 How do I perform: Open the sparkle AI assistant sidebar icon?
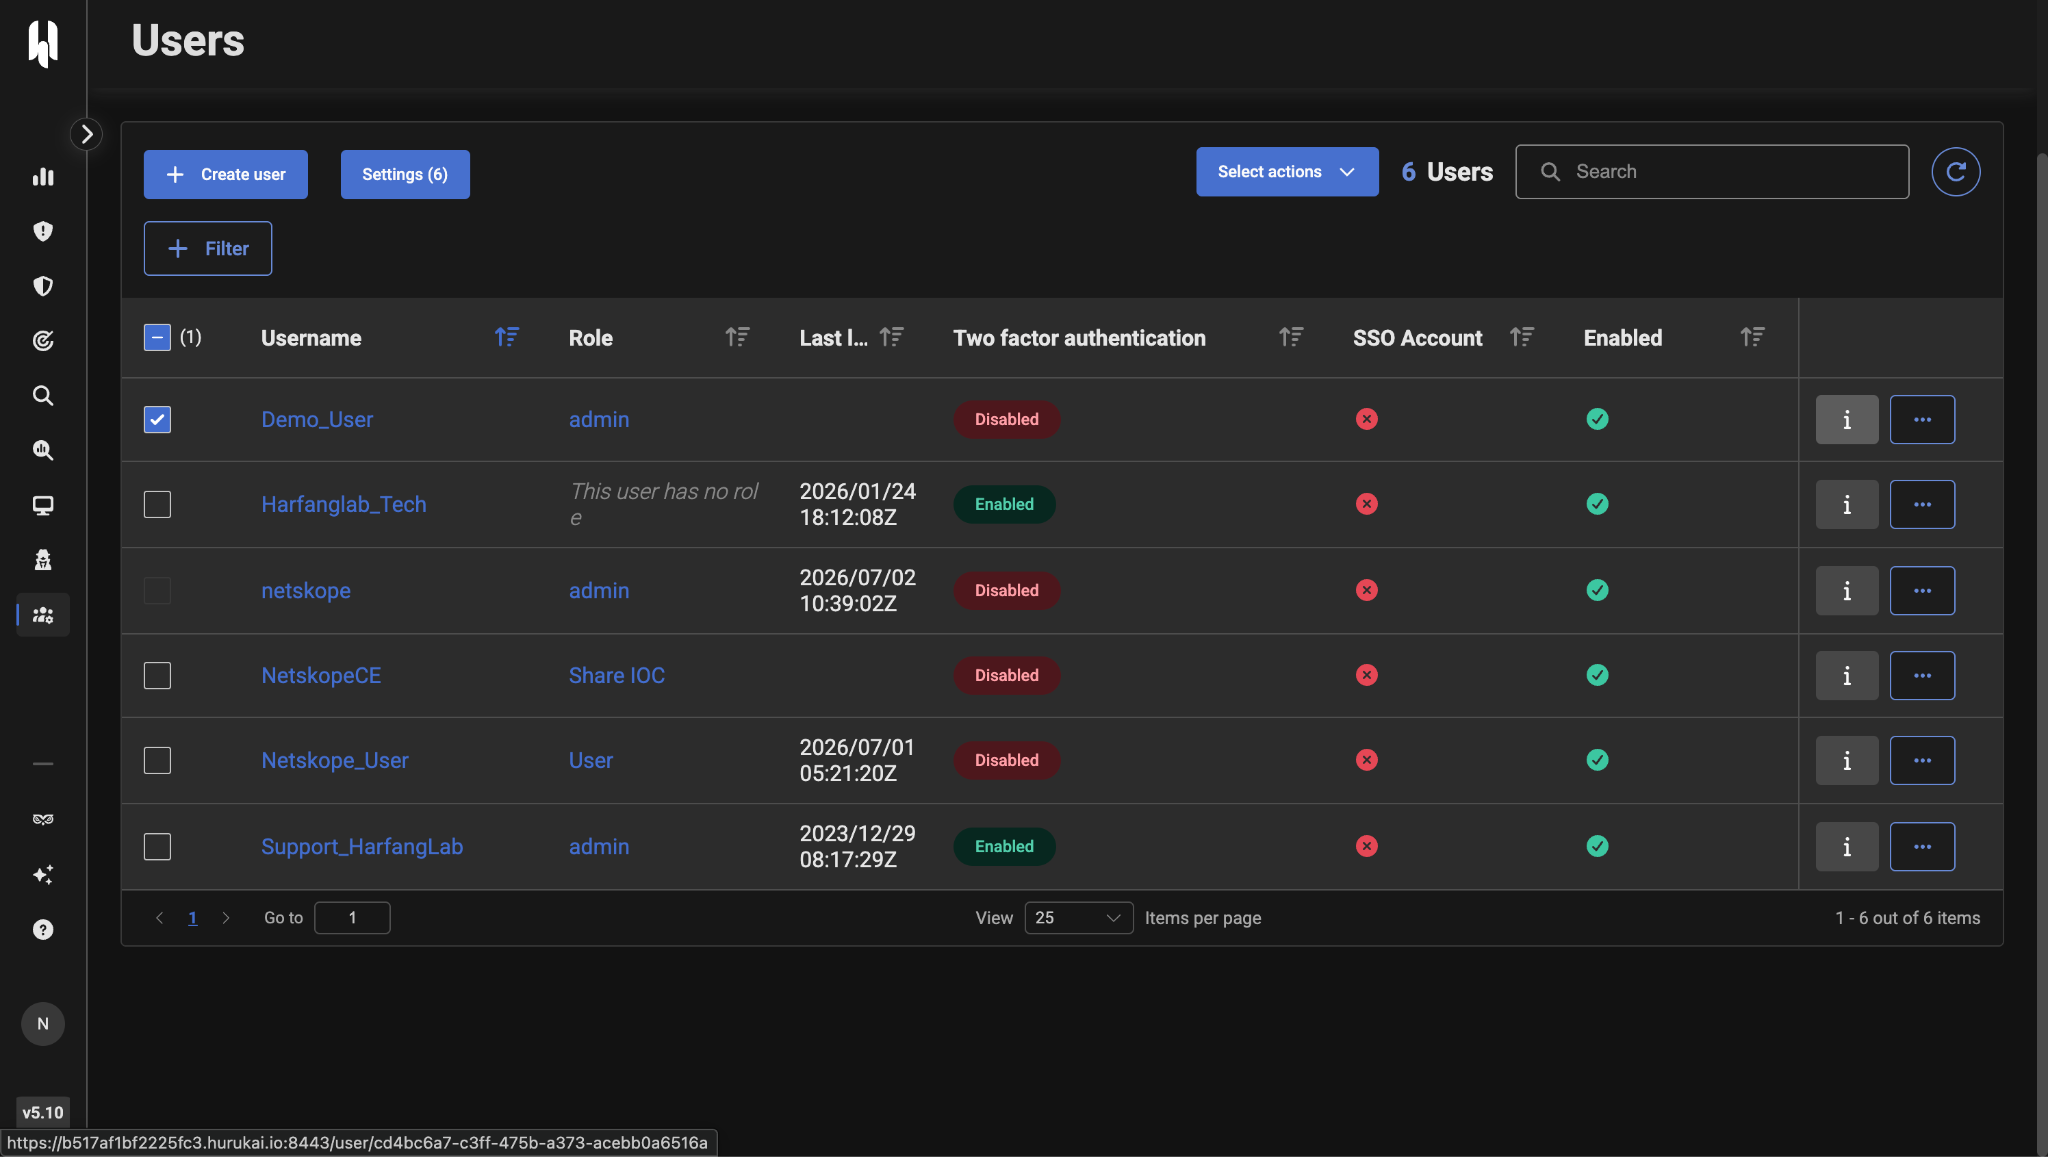coord(43,875)
